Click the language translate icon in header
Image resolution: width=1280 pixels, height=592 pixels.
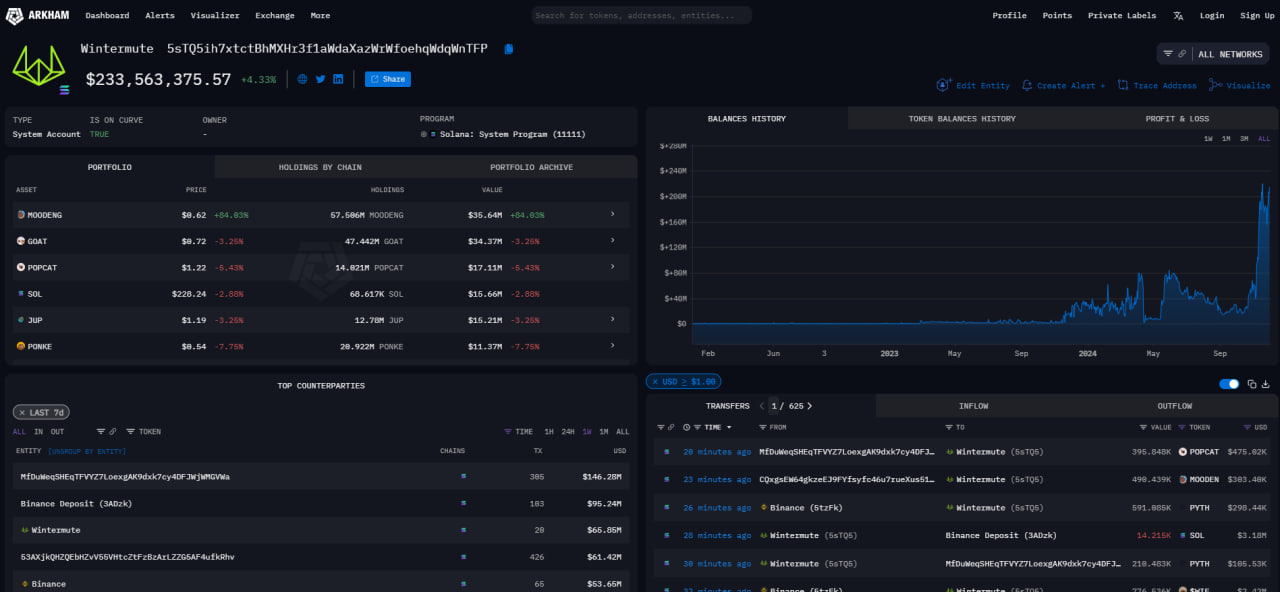[1178, 16]
